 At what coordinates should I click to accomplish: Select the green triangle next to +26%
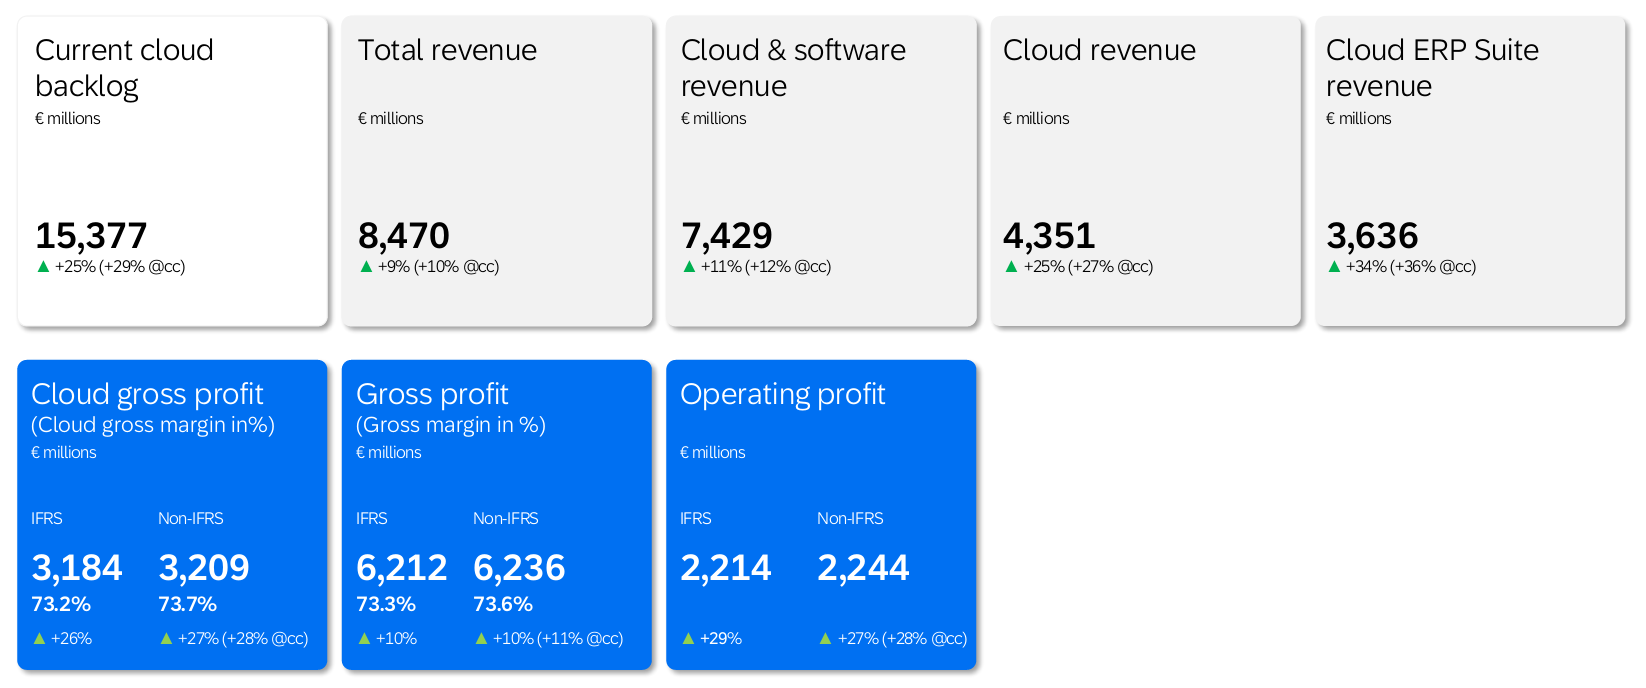[39, 639]
